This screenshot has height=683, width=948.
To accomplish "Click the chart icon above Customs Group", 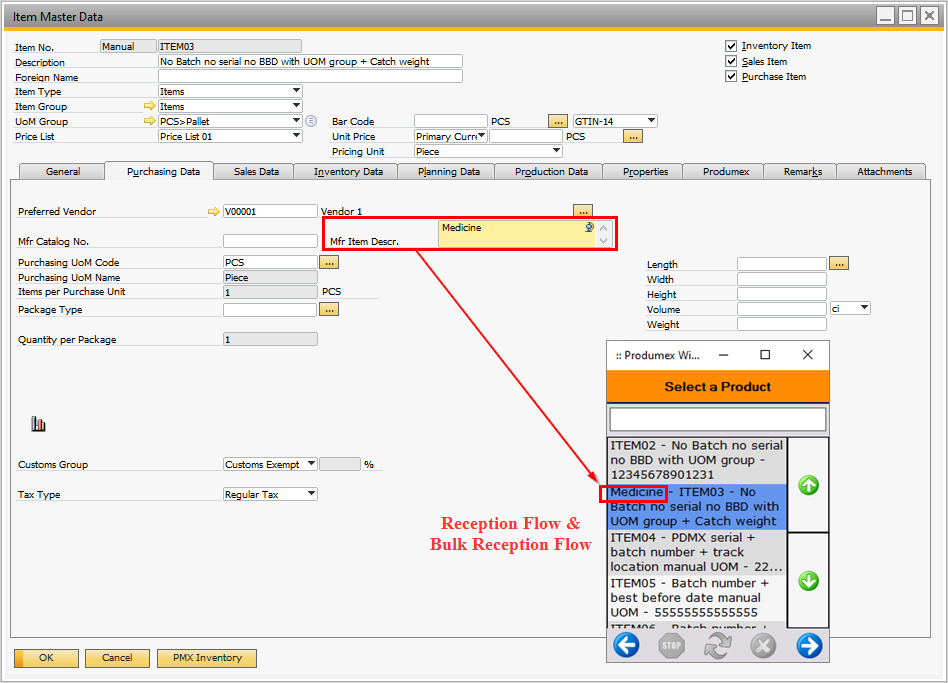I will click(39, 424).
